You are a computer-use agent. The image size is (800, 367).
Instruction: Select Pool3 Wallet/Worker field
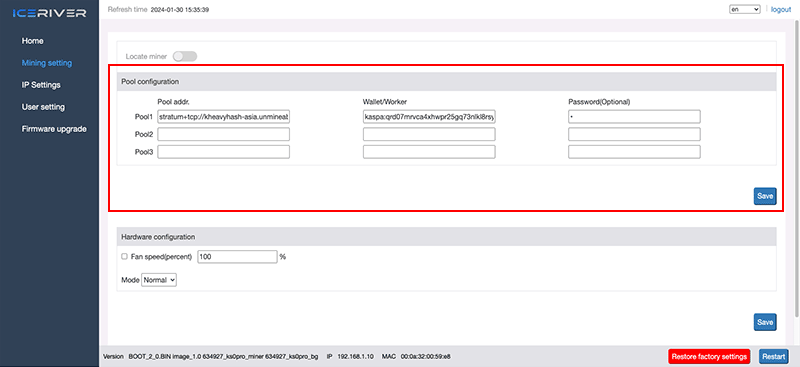429,152
